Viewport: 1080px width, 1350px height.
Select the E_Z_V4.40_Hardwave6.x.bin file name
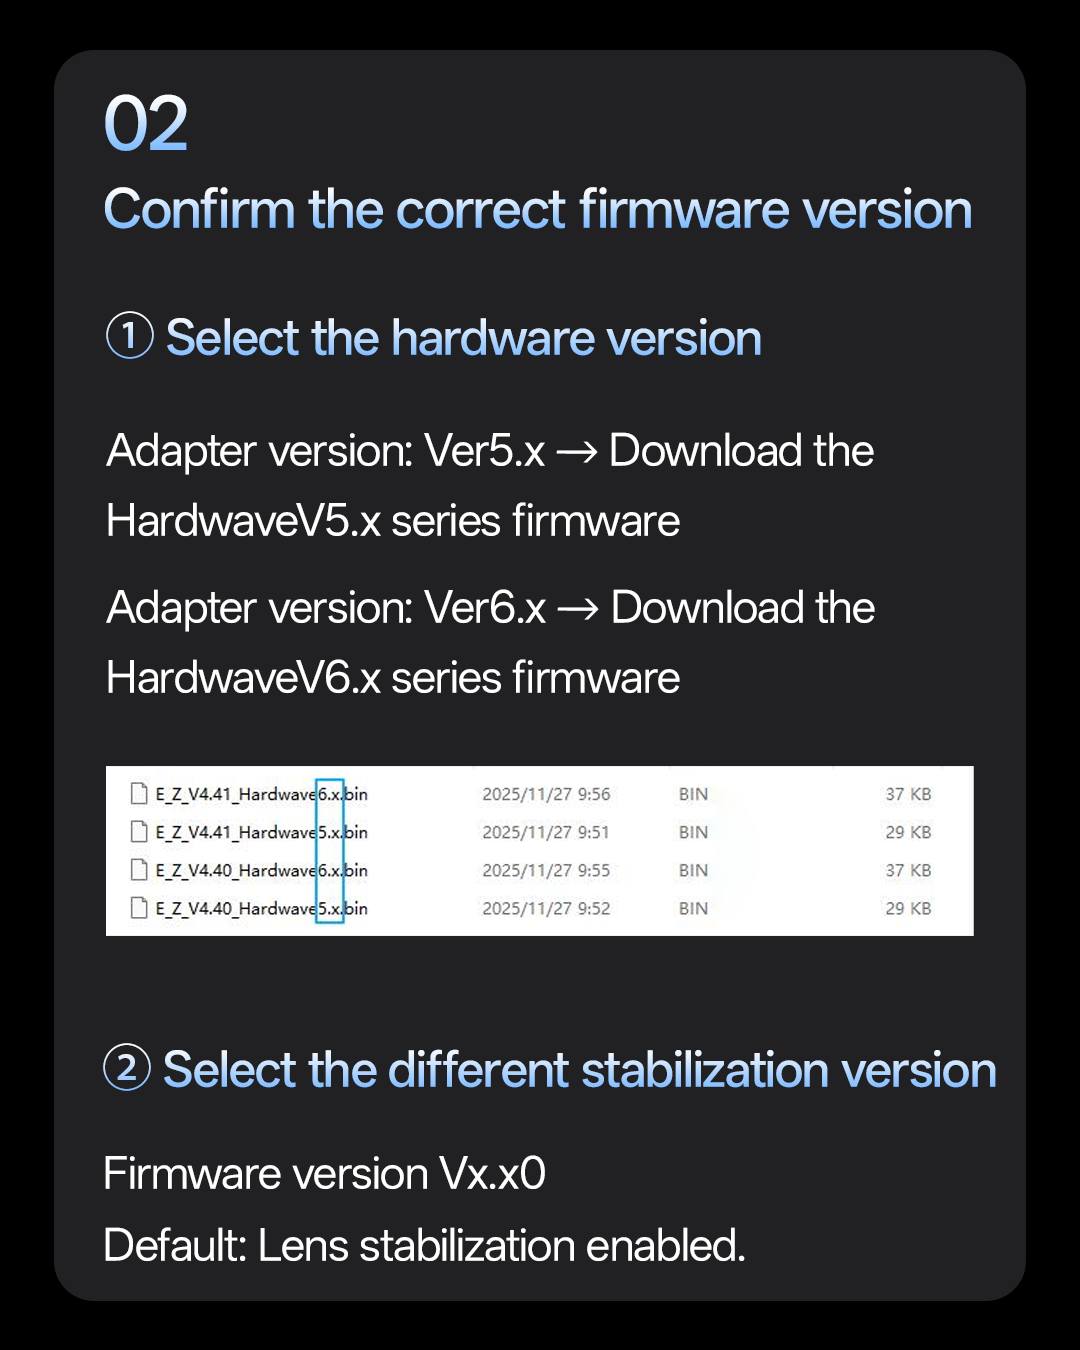[x=261, y=870]
